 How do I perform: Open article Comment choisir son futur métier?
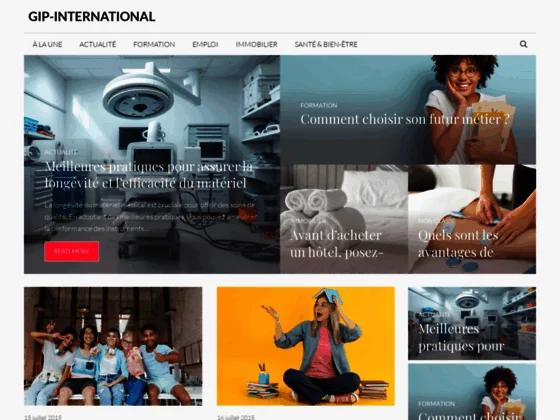click(405, 119)
